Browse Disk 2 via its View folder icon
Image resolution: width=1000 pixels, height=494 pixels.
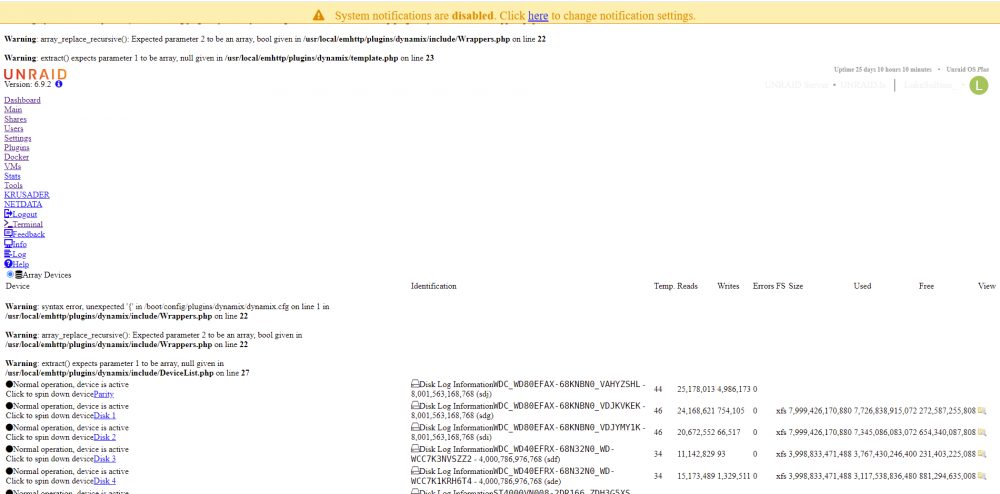[982, 432]
